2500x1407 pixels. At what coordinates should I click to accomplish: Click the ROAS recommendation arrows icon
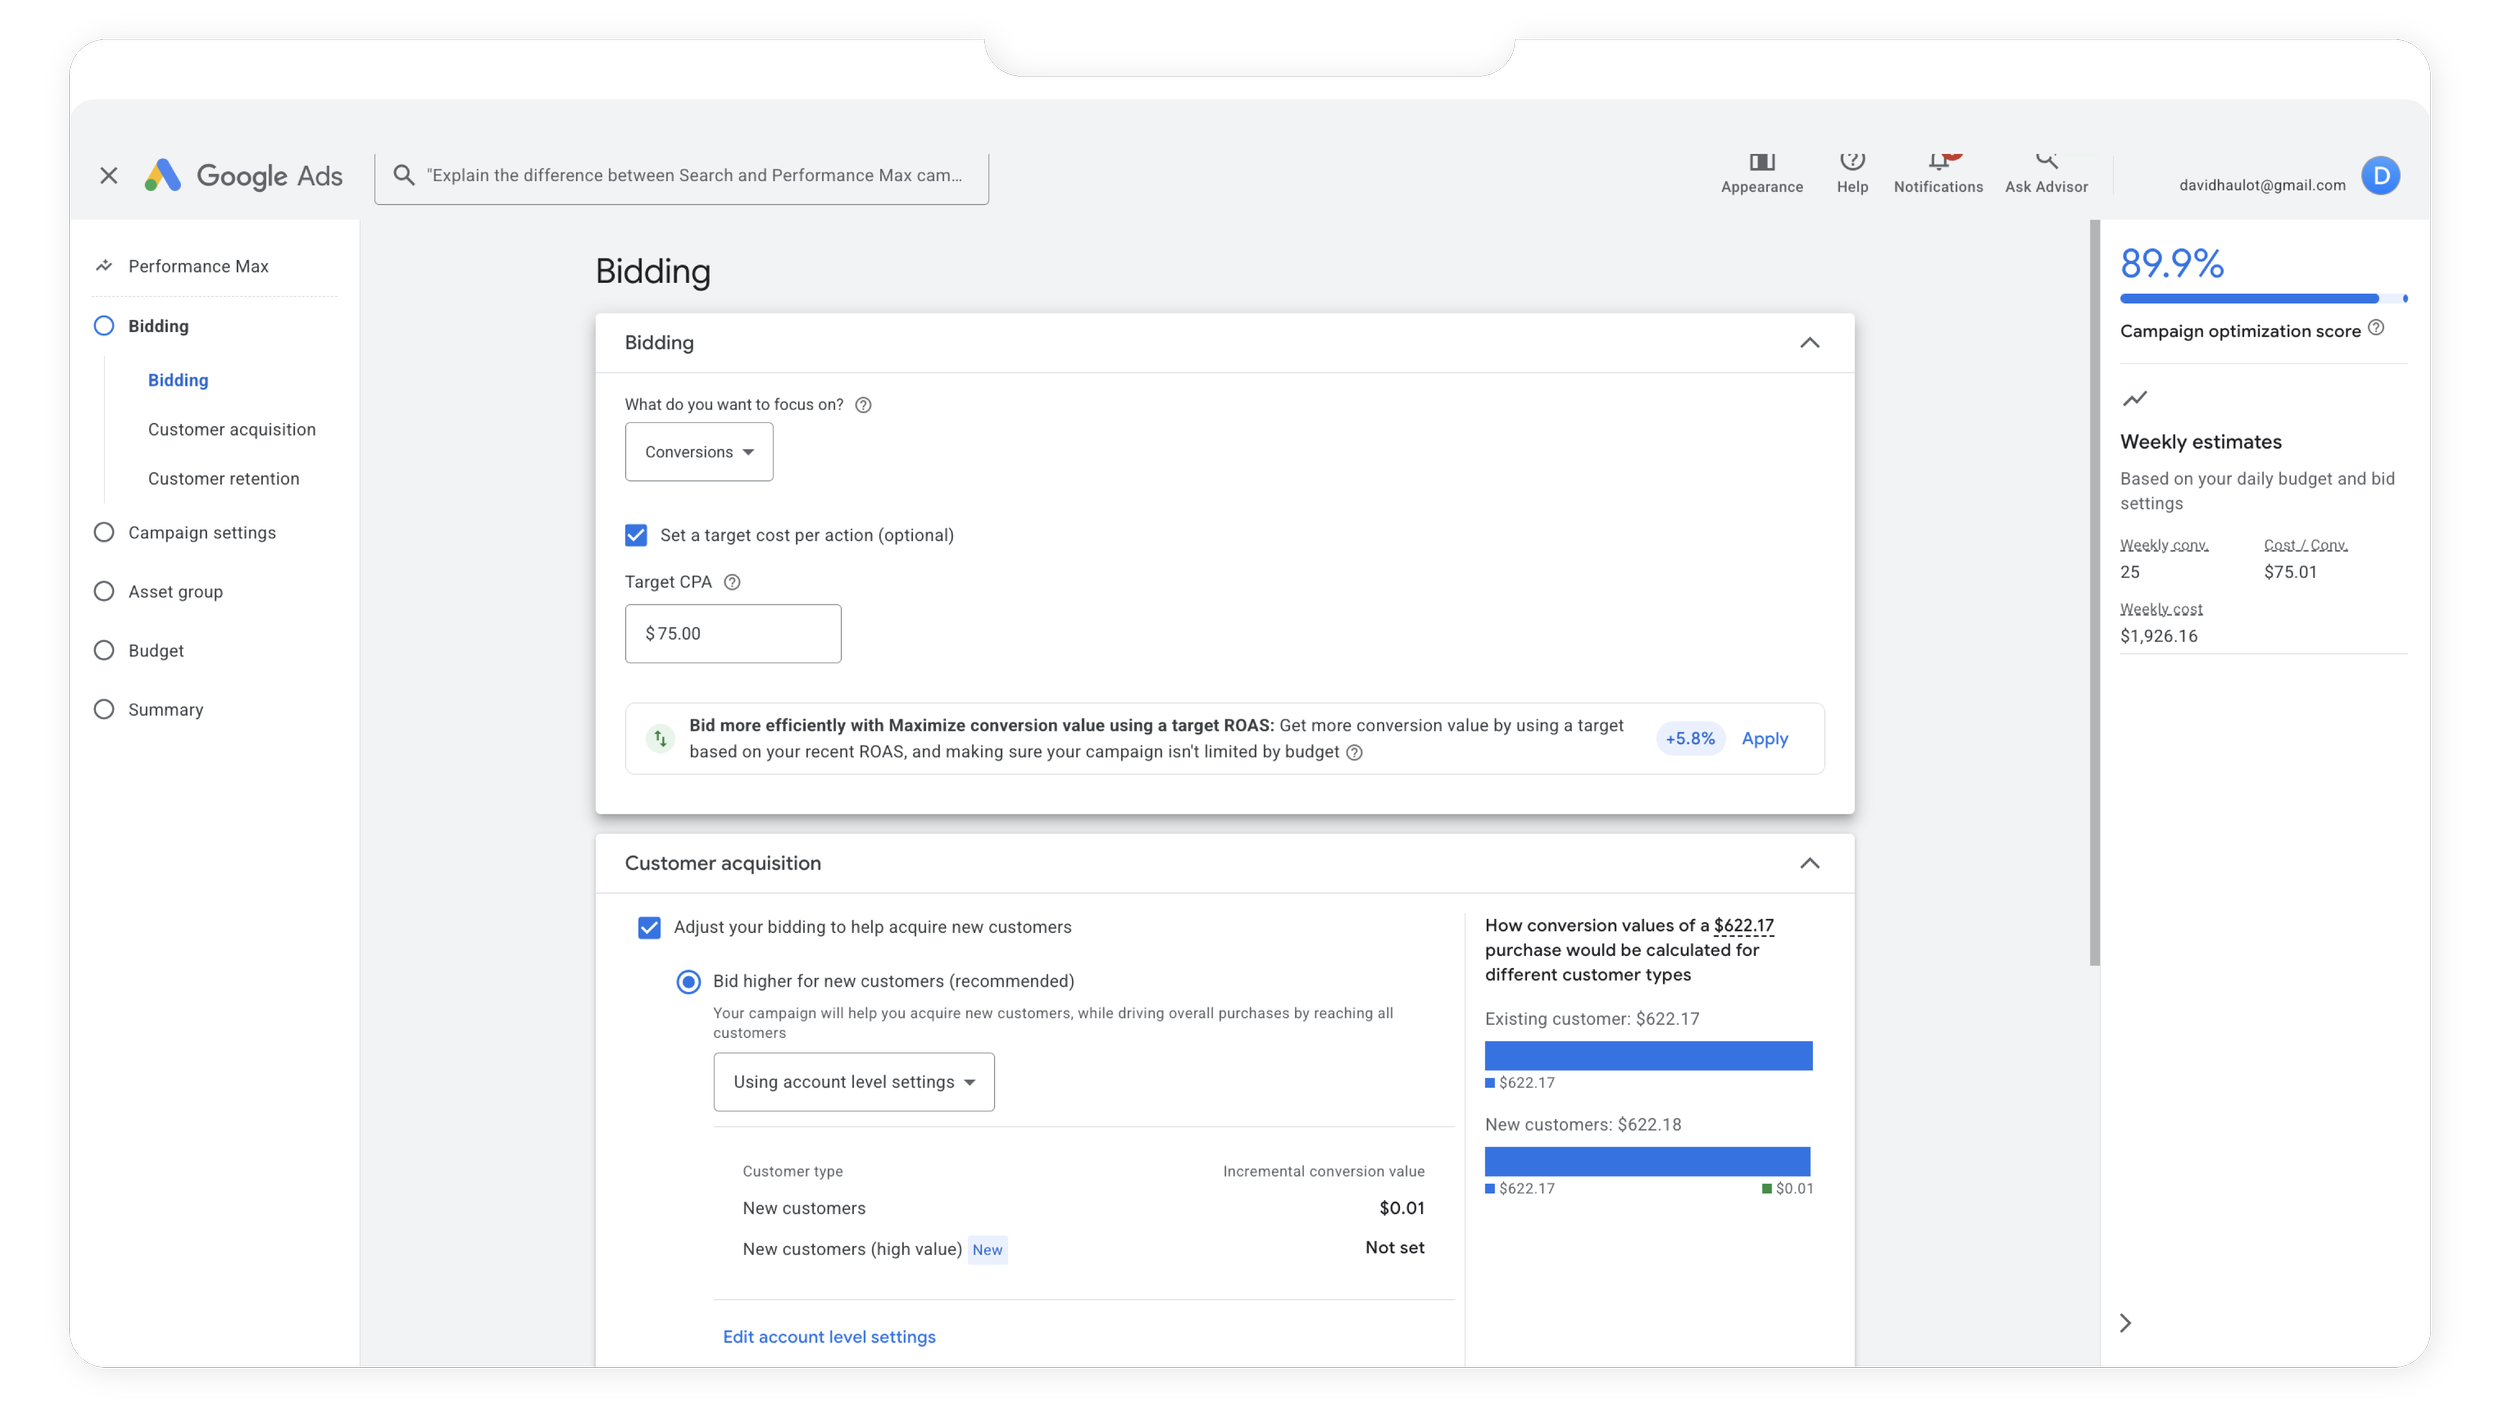(660, 739)
